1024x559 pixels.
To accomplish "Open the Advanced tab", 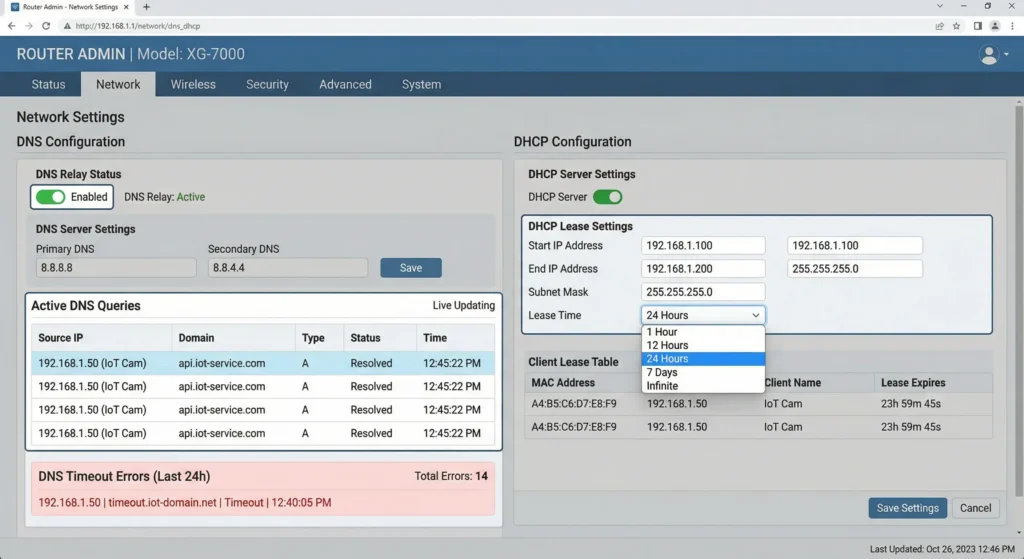I will pos(345,84).
